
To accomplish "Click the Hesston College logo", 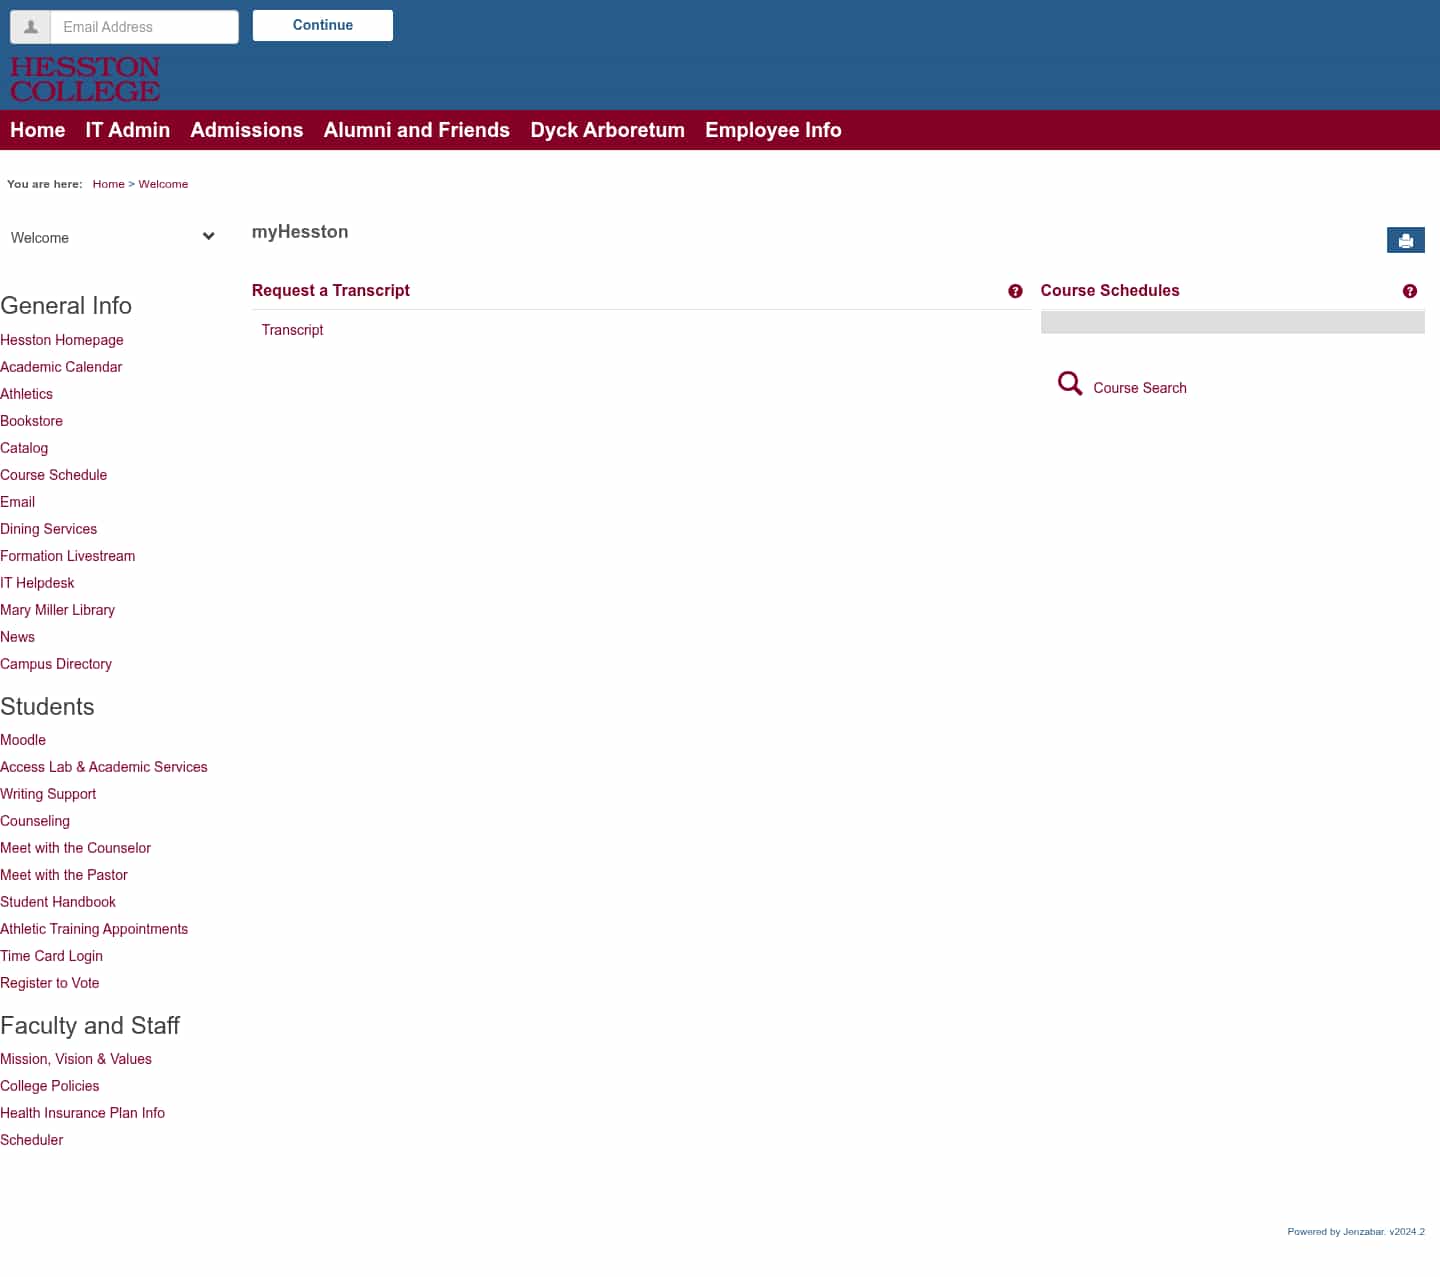I will tap(85, 79).
